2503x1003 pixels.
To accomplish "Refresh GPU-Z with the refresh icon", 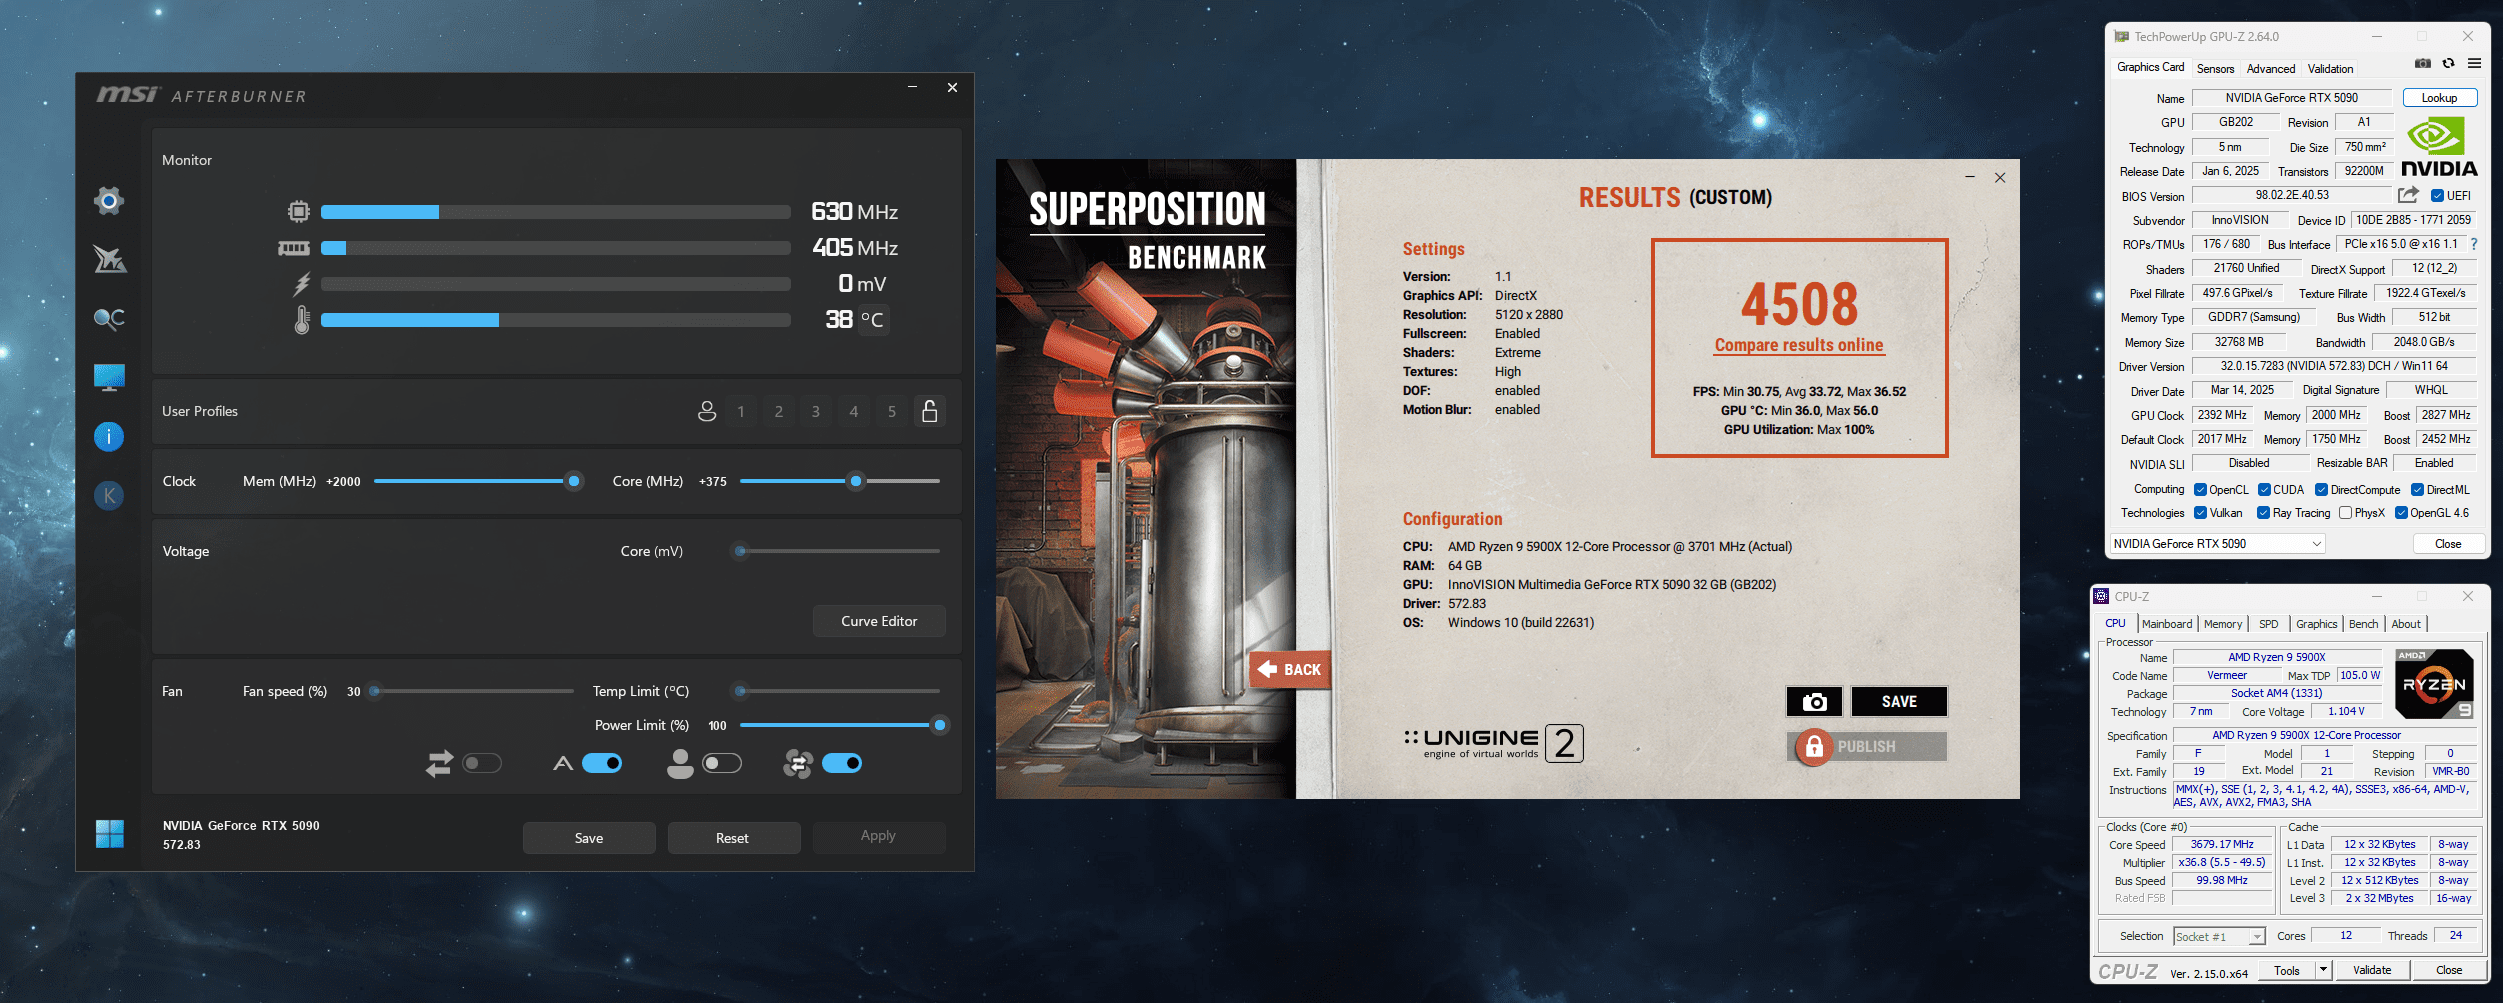I will tap(2448, 63).
